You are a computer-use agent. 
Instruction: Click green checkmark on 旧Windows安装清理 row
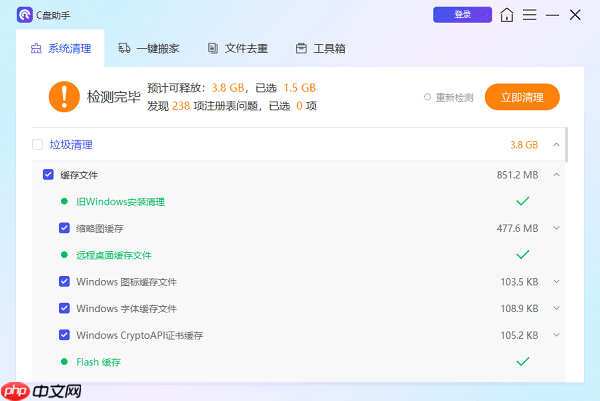pyautogui.click(x=521, y=201)
